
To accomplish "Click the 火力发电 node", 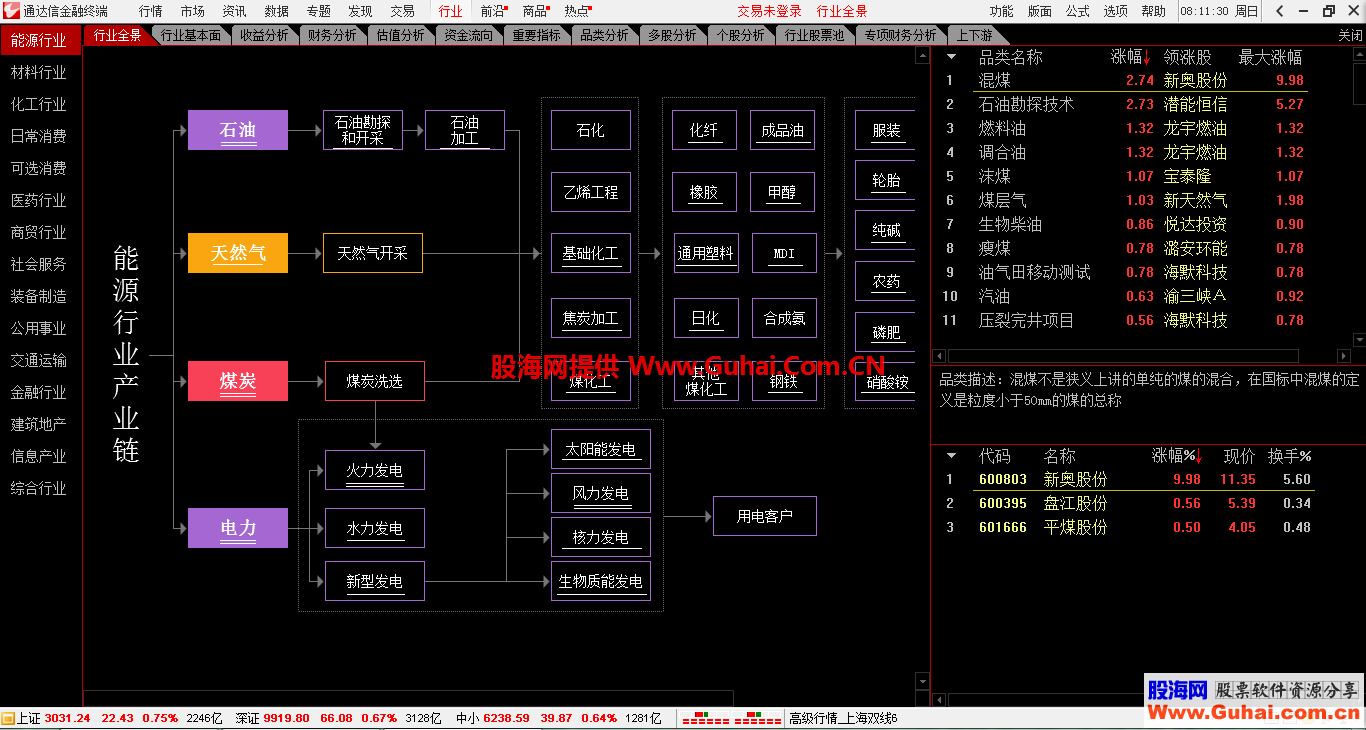I will click(x=375, y=470).
